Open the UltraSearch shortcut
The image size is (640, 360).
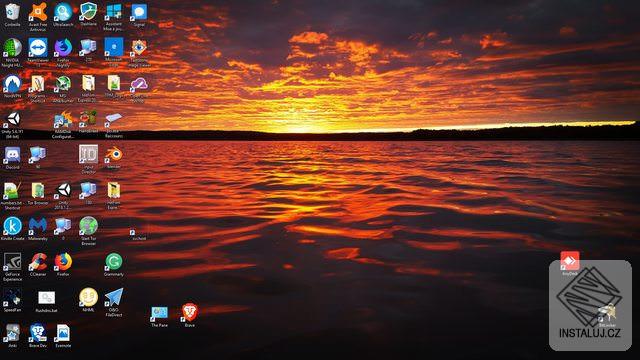63,12
